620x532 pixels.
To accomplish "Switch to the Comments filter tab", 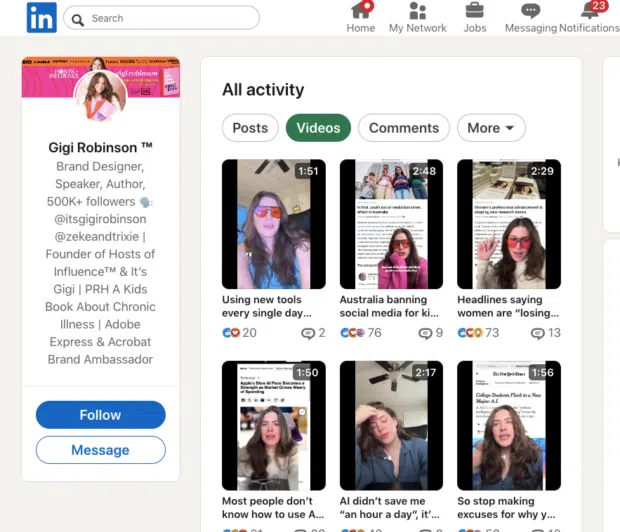I will [x=404, y=128].
